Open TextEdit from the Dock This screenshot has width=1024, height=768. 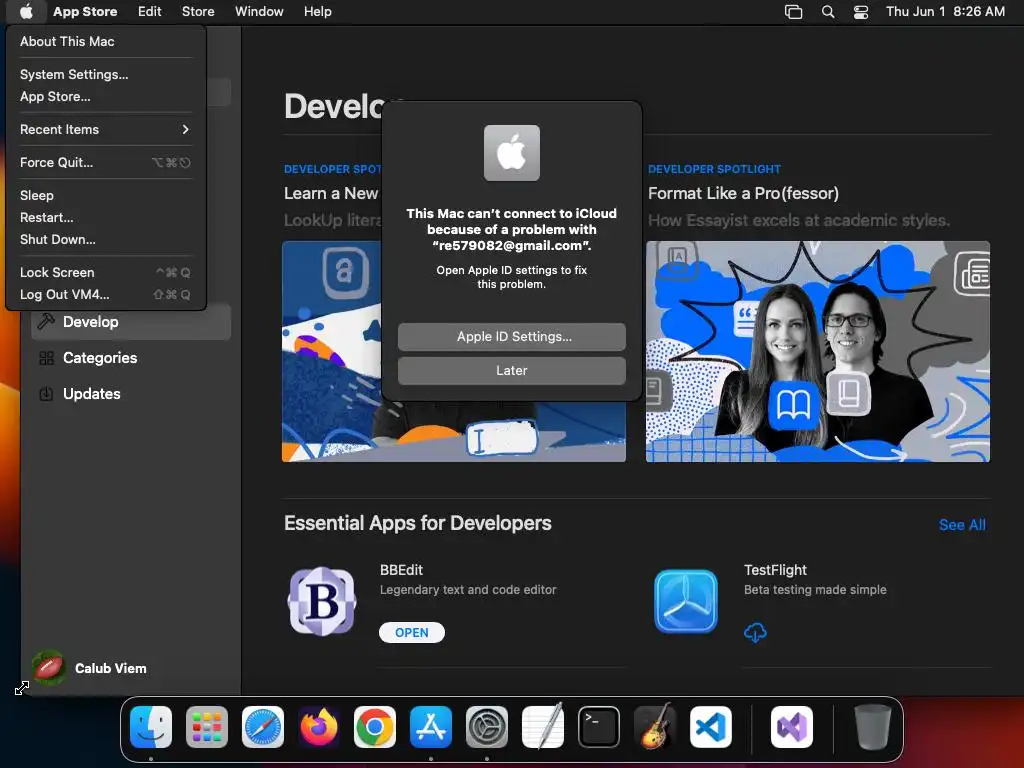coord(543,727)
